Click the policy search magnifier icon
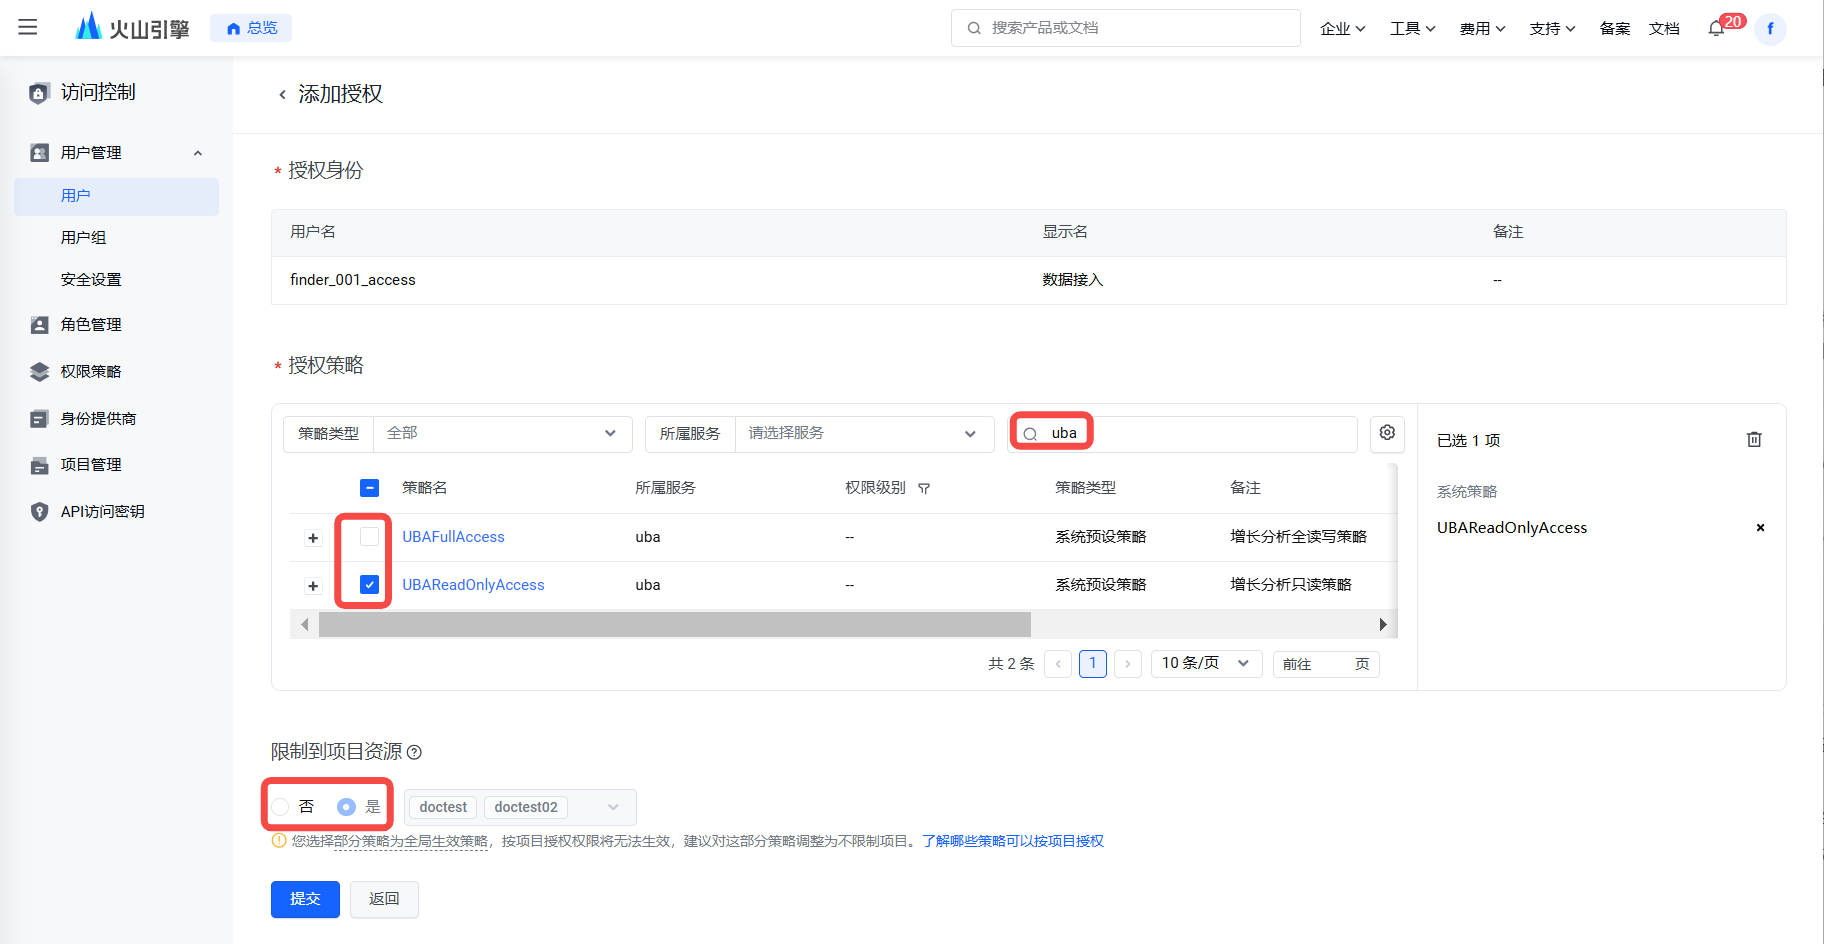Image resolution: width=1824 pixels, height=944 pixels. click(1030, 434)
